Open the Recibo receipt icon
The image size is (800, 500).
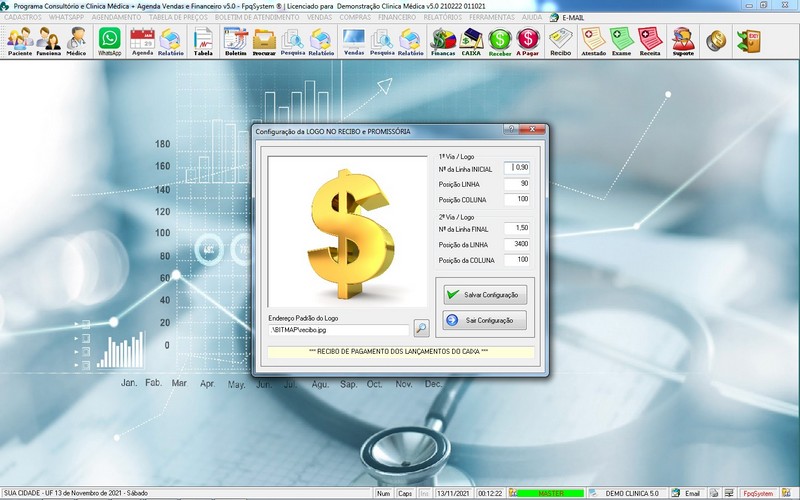point(560,41)
